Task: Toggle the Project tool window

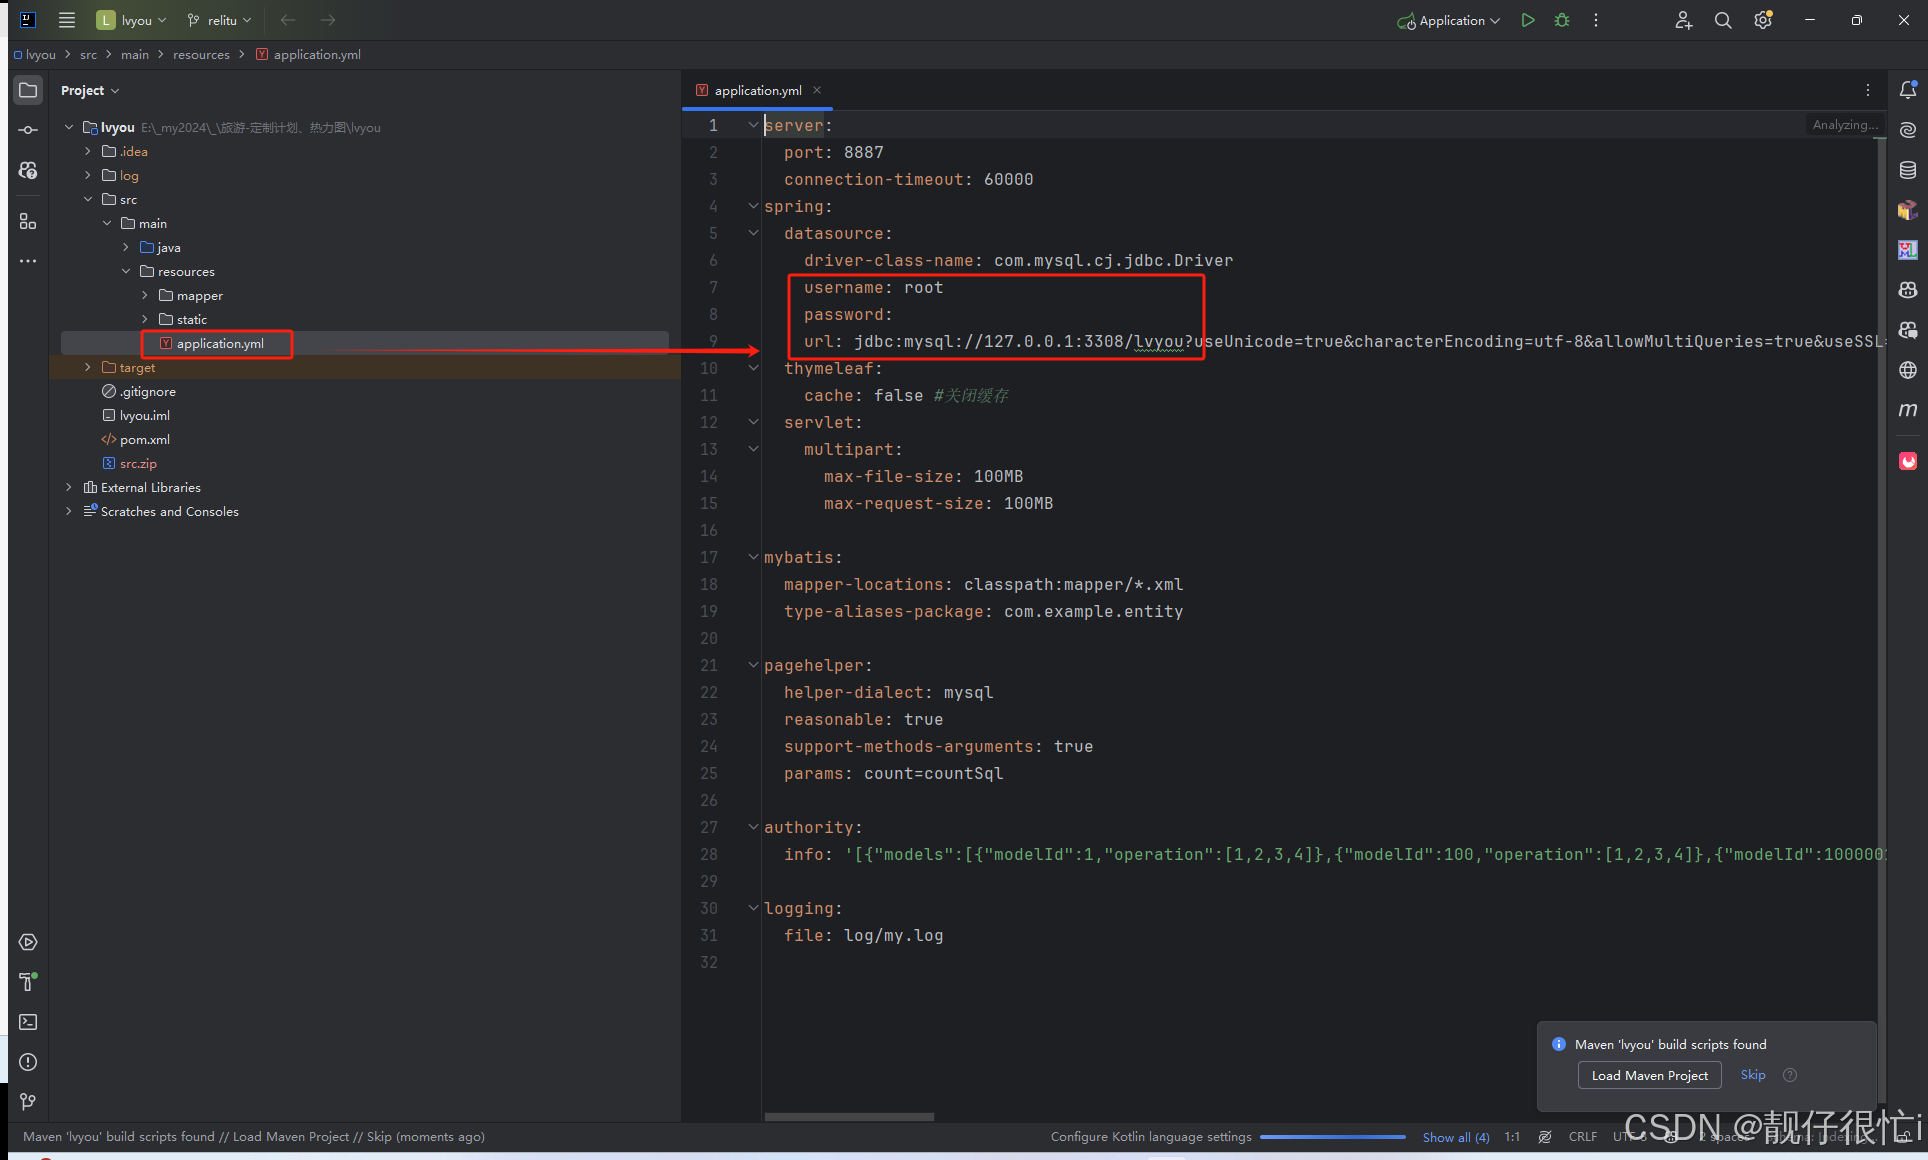Action: tap(28, 90)
